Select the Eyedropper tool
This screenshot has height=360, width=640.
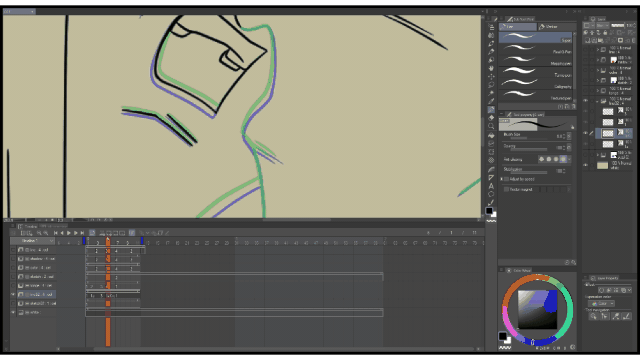(491, 93)
